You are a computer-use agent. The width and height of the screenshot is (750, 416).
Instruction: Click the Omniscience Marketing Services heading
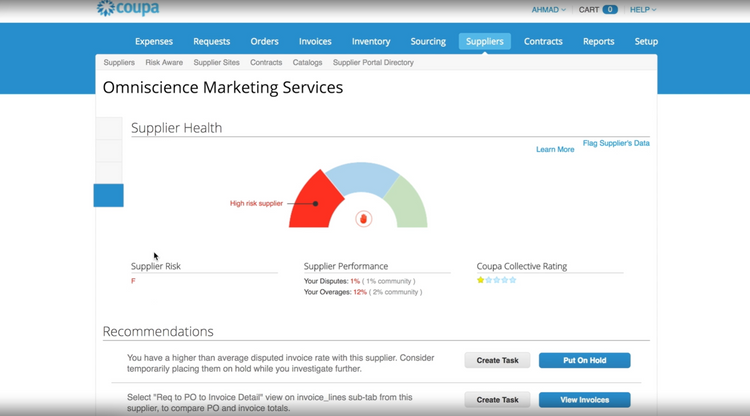(223, 88)
